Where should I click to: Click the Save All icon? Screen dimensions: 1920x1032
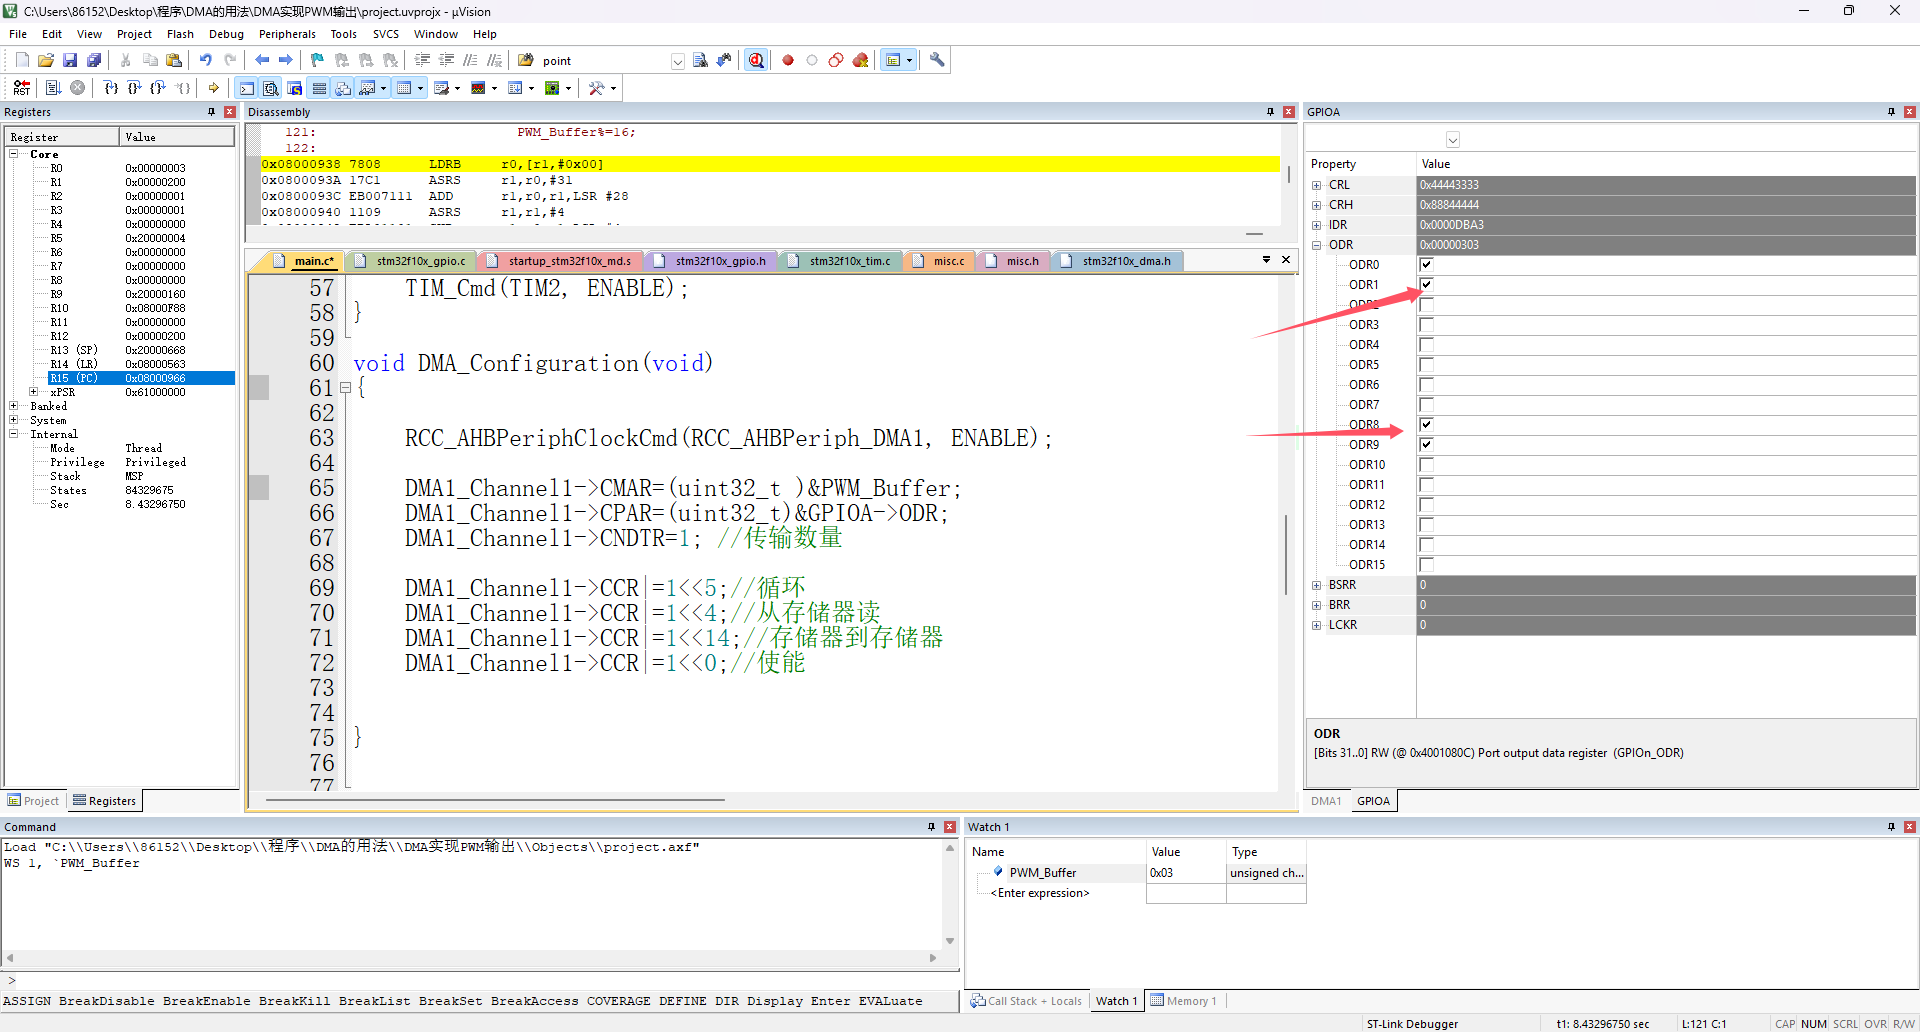pos(94,60)
